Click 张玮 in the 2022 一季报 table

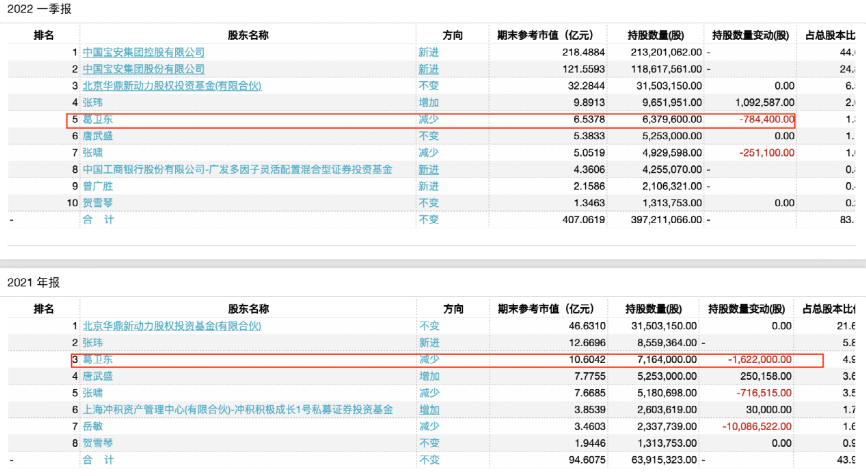[91, 102]
